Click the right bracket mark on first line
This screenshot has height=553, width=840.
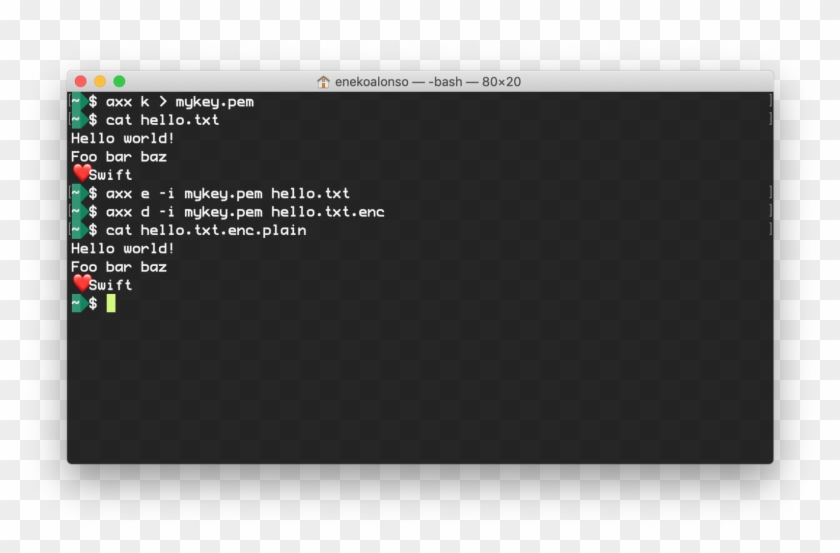pyautogui.click(x=770, y=101)
